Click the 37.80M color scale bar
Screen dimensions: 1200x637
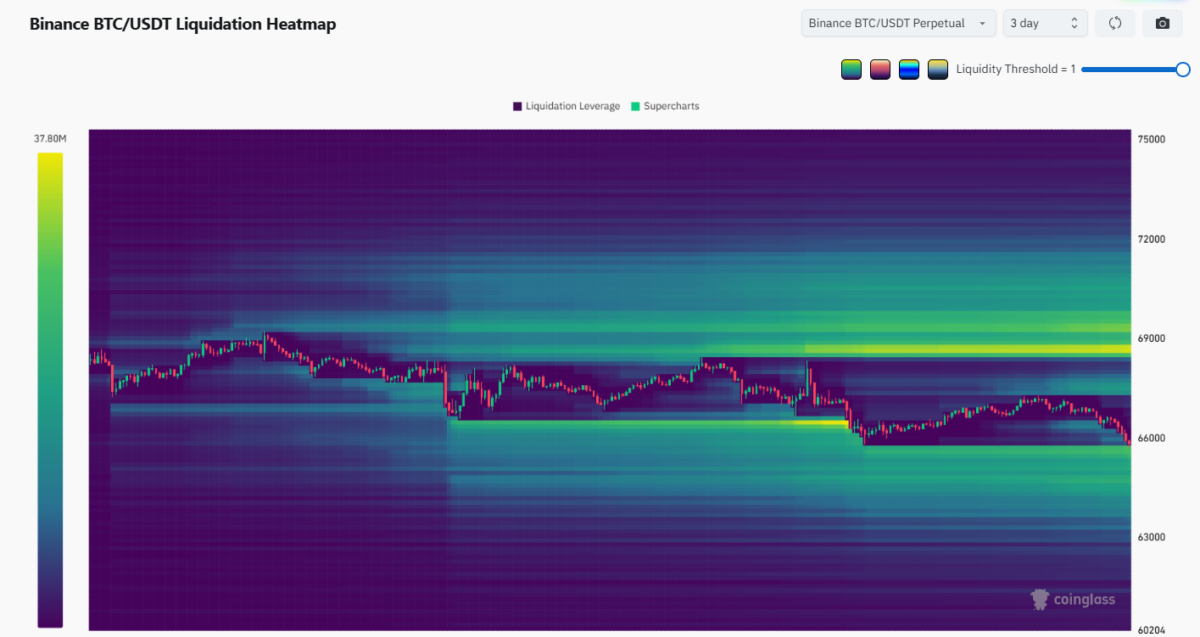[50, 390]
